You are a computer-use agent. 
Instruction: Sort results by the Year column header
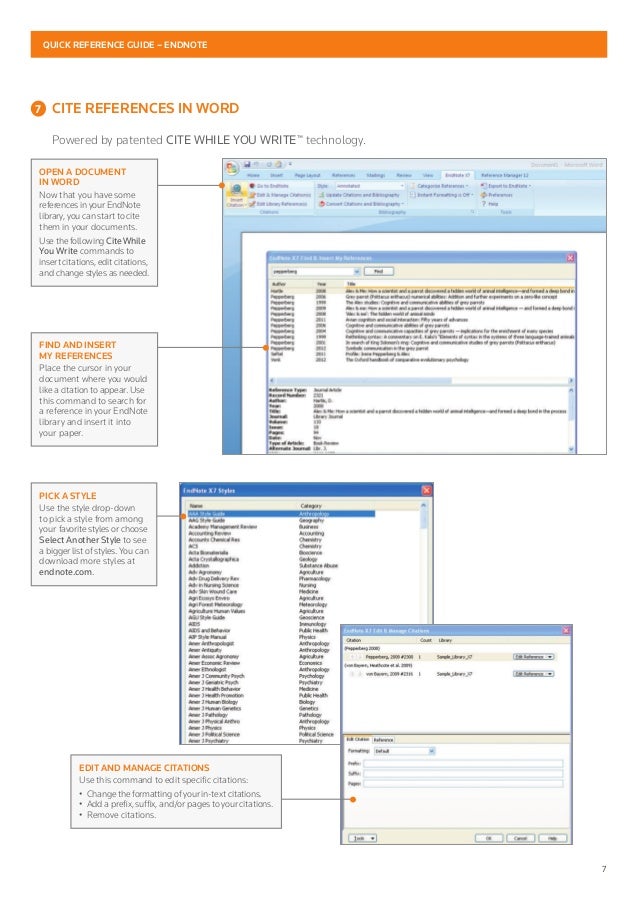pos(329,284)
